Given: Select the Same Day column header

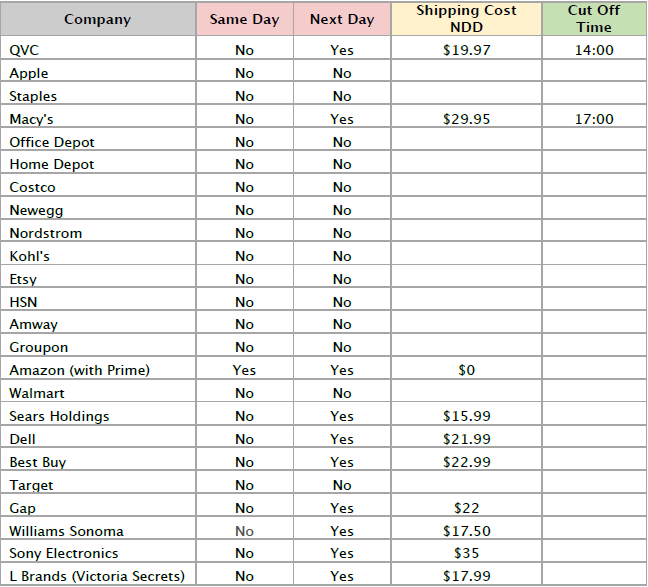Looking at the screenshot, I should (244, 19).
